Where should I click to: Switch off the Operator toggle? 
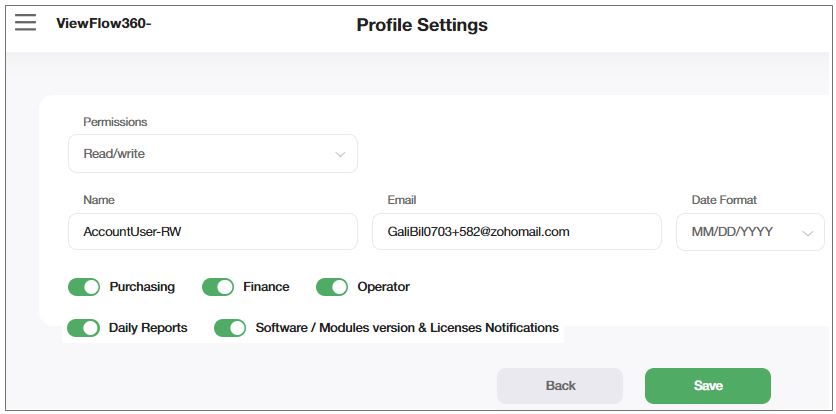(x=332, y=287)
